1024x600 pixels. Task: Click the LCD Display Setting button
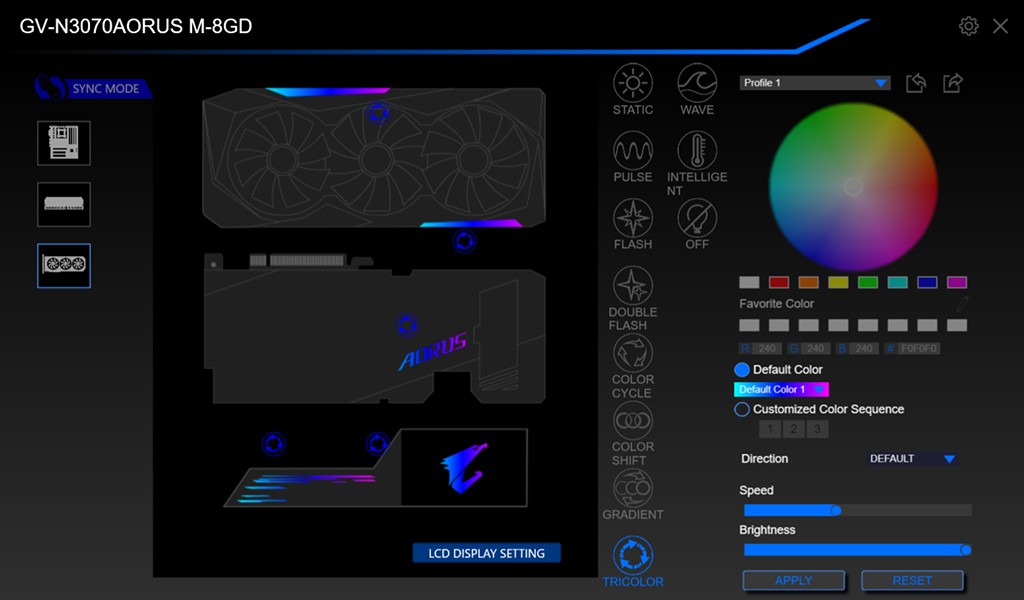pyautogui.click(x=487, y=553)
